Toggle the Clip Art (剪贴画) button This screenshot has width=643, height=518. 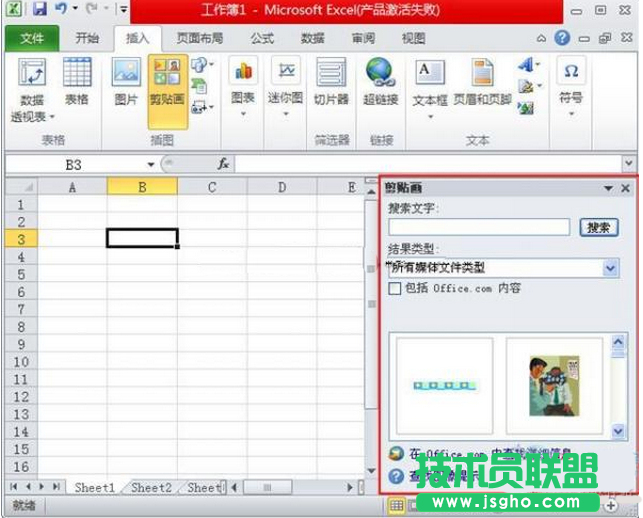(167, 92)
